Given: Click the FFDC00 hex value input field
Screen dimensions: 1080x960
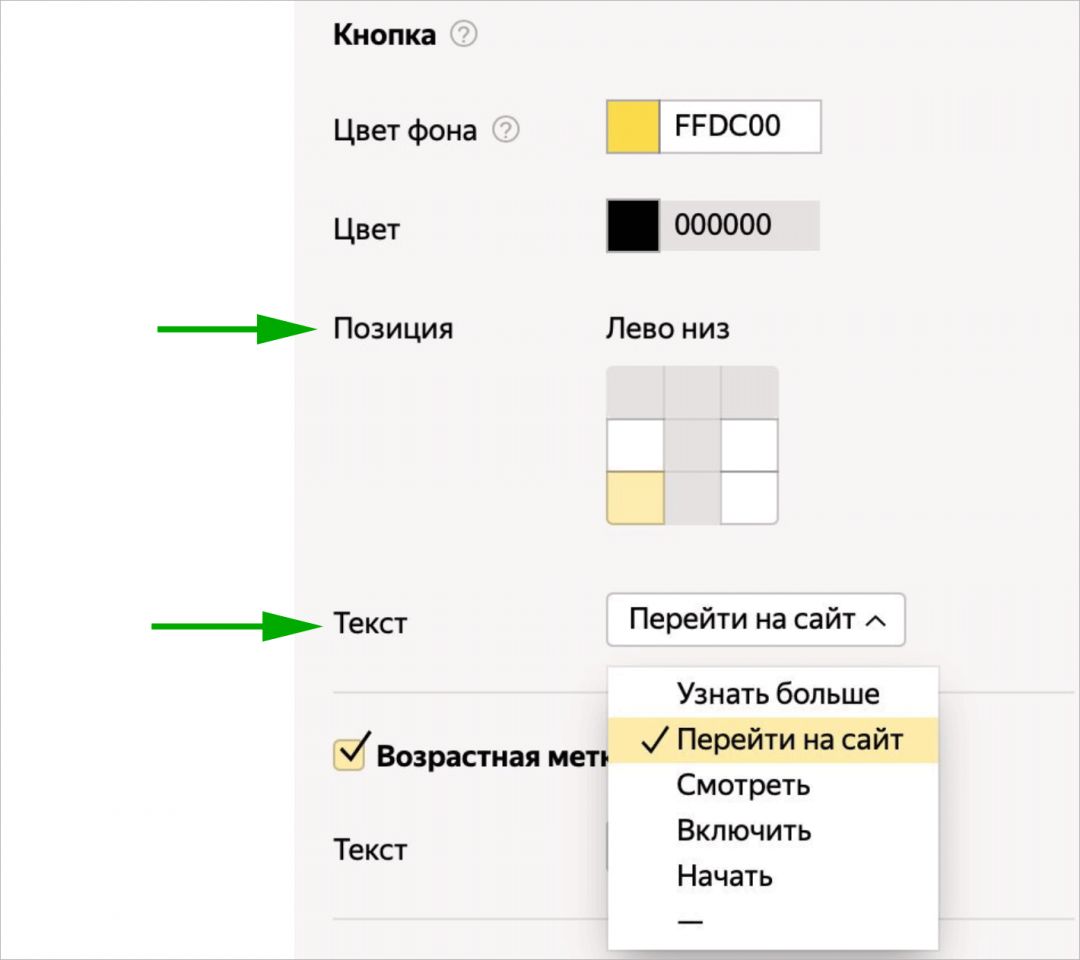Looking at the screenshot, I should pyautogui.click(x=738, y=126).
